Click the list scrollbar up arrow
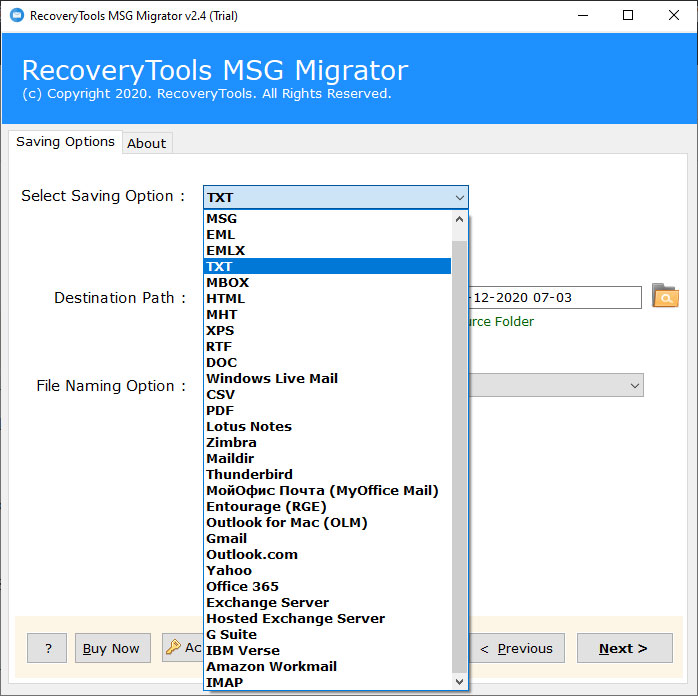The width and height of the screenshot is (698, 696). tap(459, 219)
